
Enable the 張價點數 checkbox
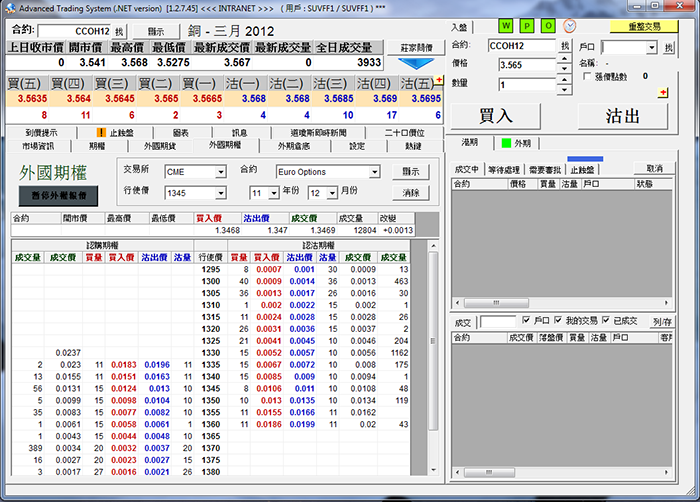pyautogui.click(x=587, y=76)
